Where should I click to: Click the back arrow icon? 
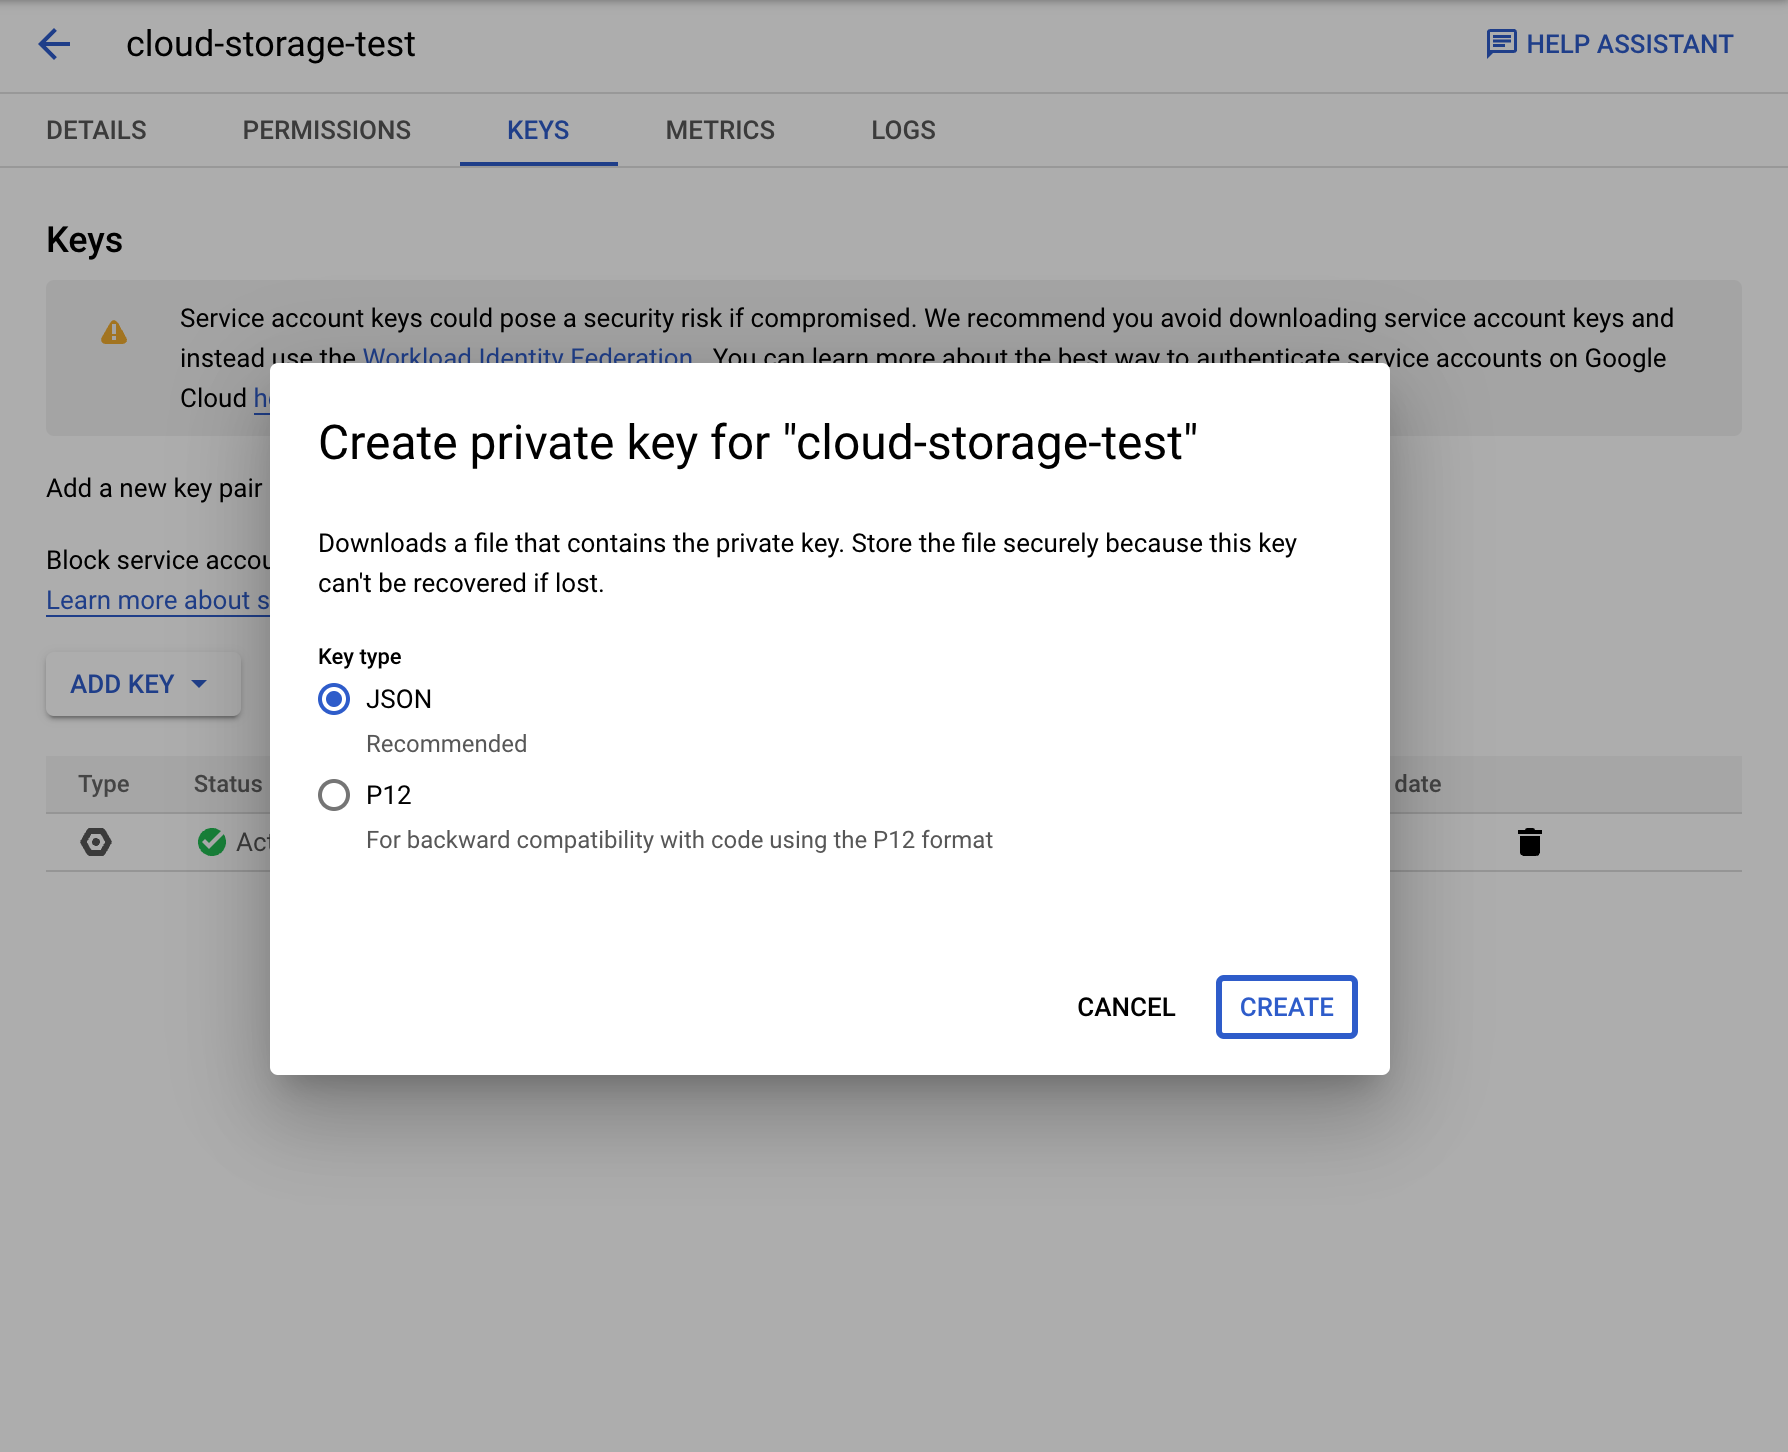click(x=54, y=44)
